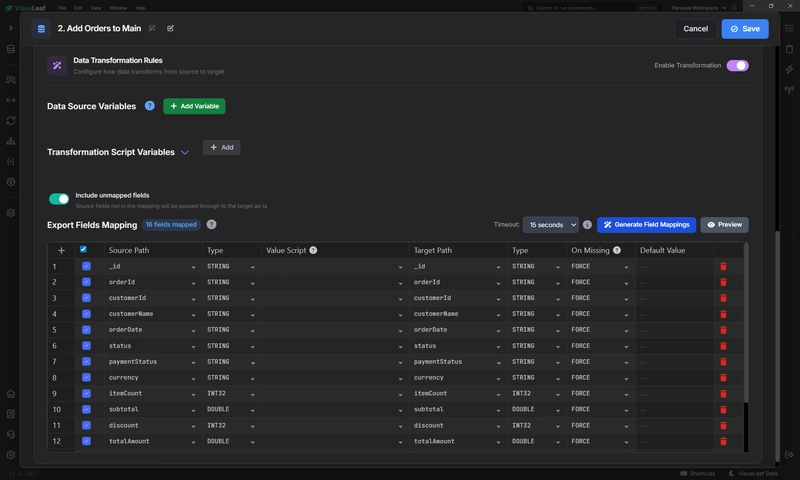Image resolution: width=800 pixels, height=480 pixels.
Task: Click the edit pencil icon beside task title
Action: click(170, 29)
